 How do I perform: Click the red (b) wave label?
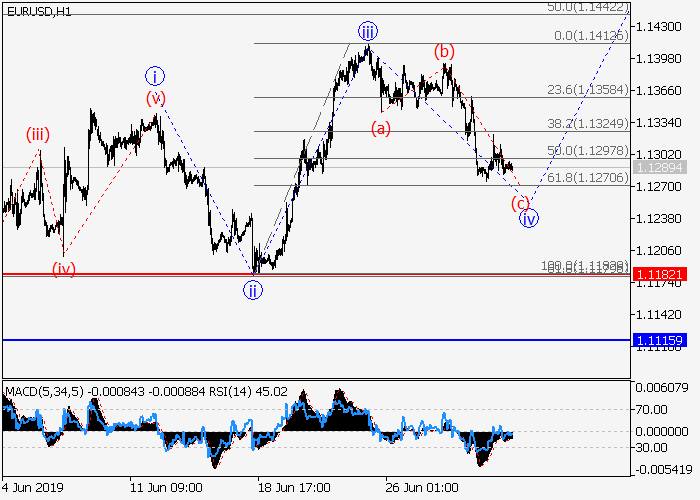click(x=444, y=51)
